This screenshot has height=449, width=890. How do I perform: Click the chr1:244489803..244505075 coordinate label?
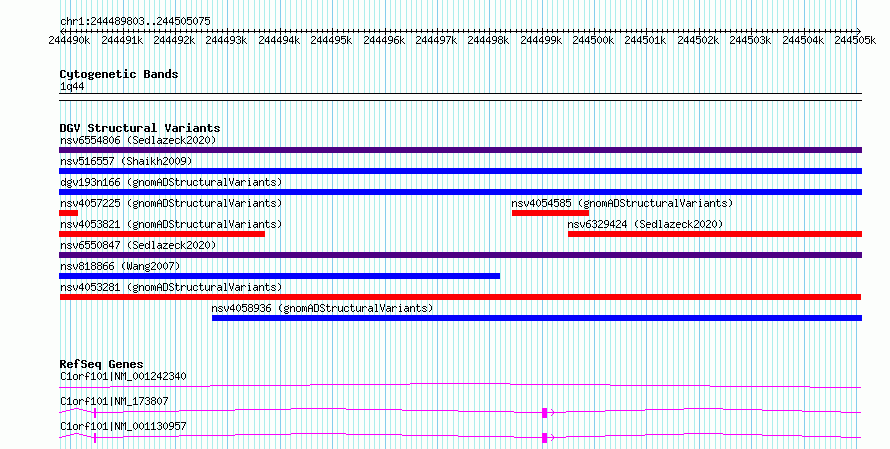coord(135,21)
